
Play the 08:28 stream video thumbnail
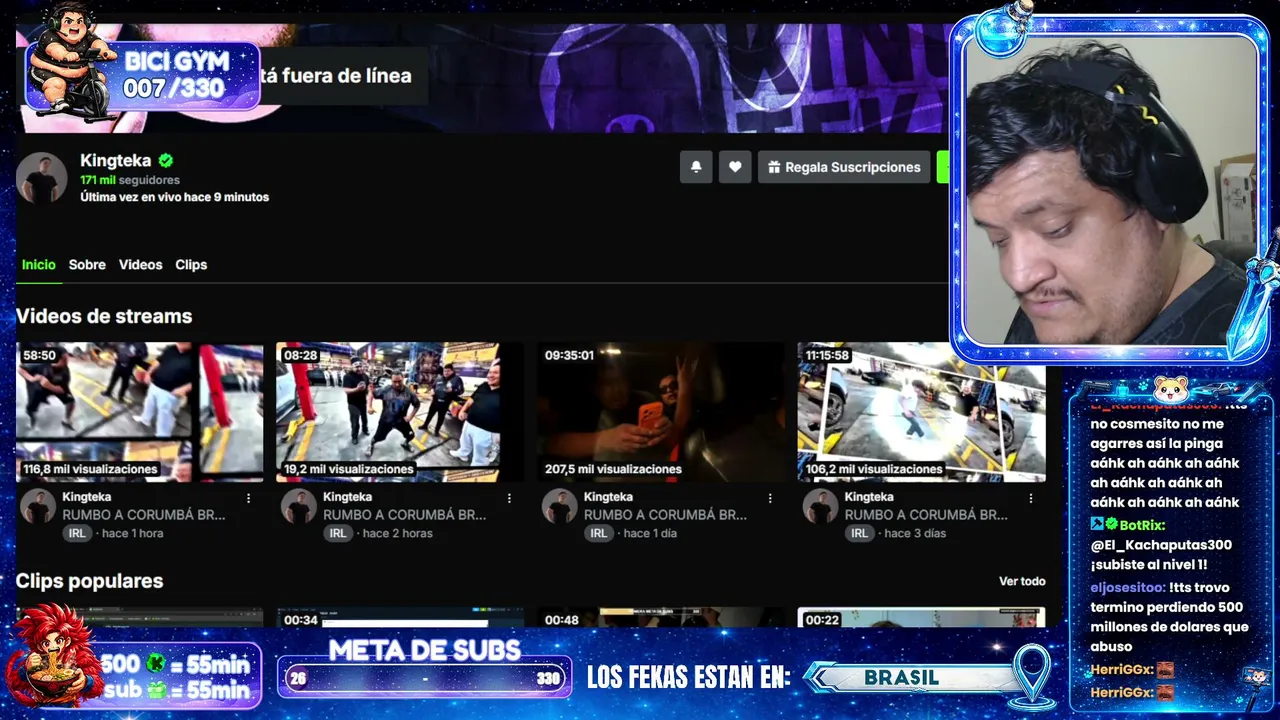(x=400, y=412)
